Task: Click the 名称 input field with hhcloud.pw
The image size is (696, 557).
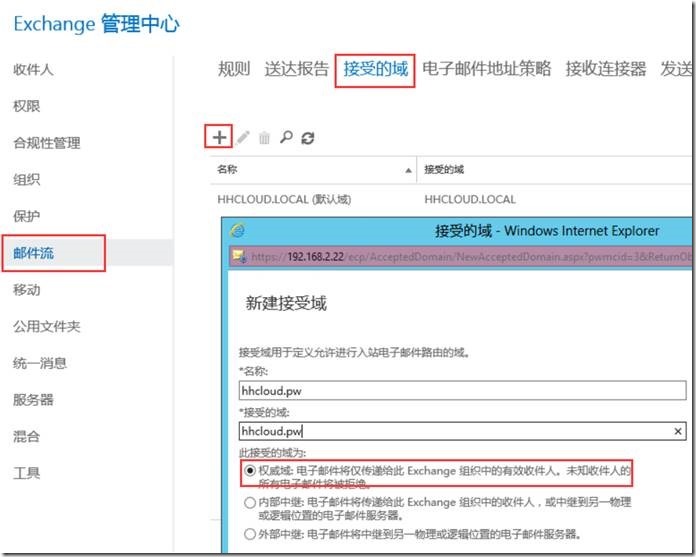Action: [463, 391]
